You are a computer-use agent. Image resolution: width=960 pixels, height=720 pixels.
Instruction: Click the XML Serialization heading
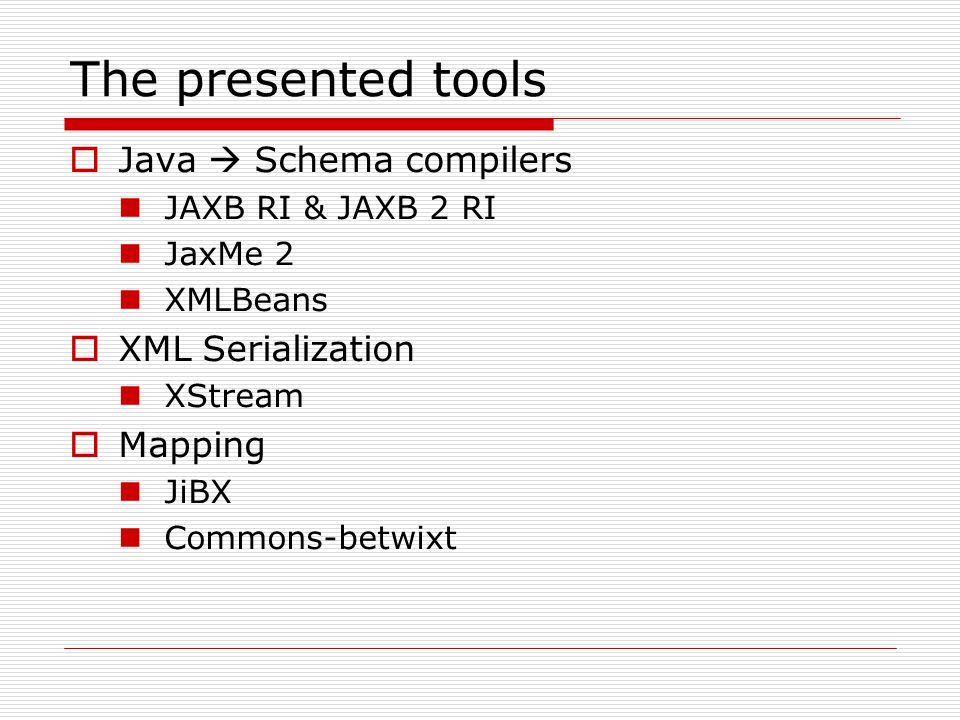(267, 348)
